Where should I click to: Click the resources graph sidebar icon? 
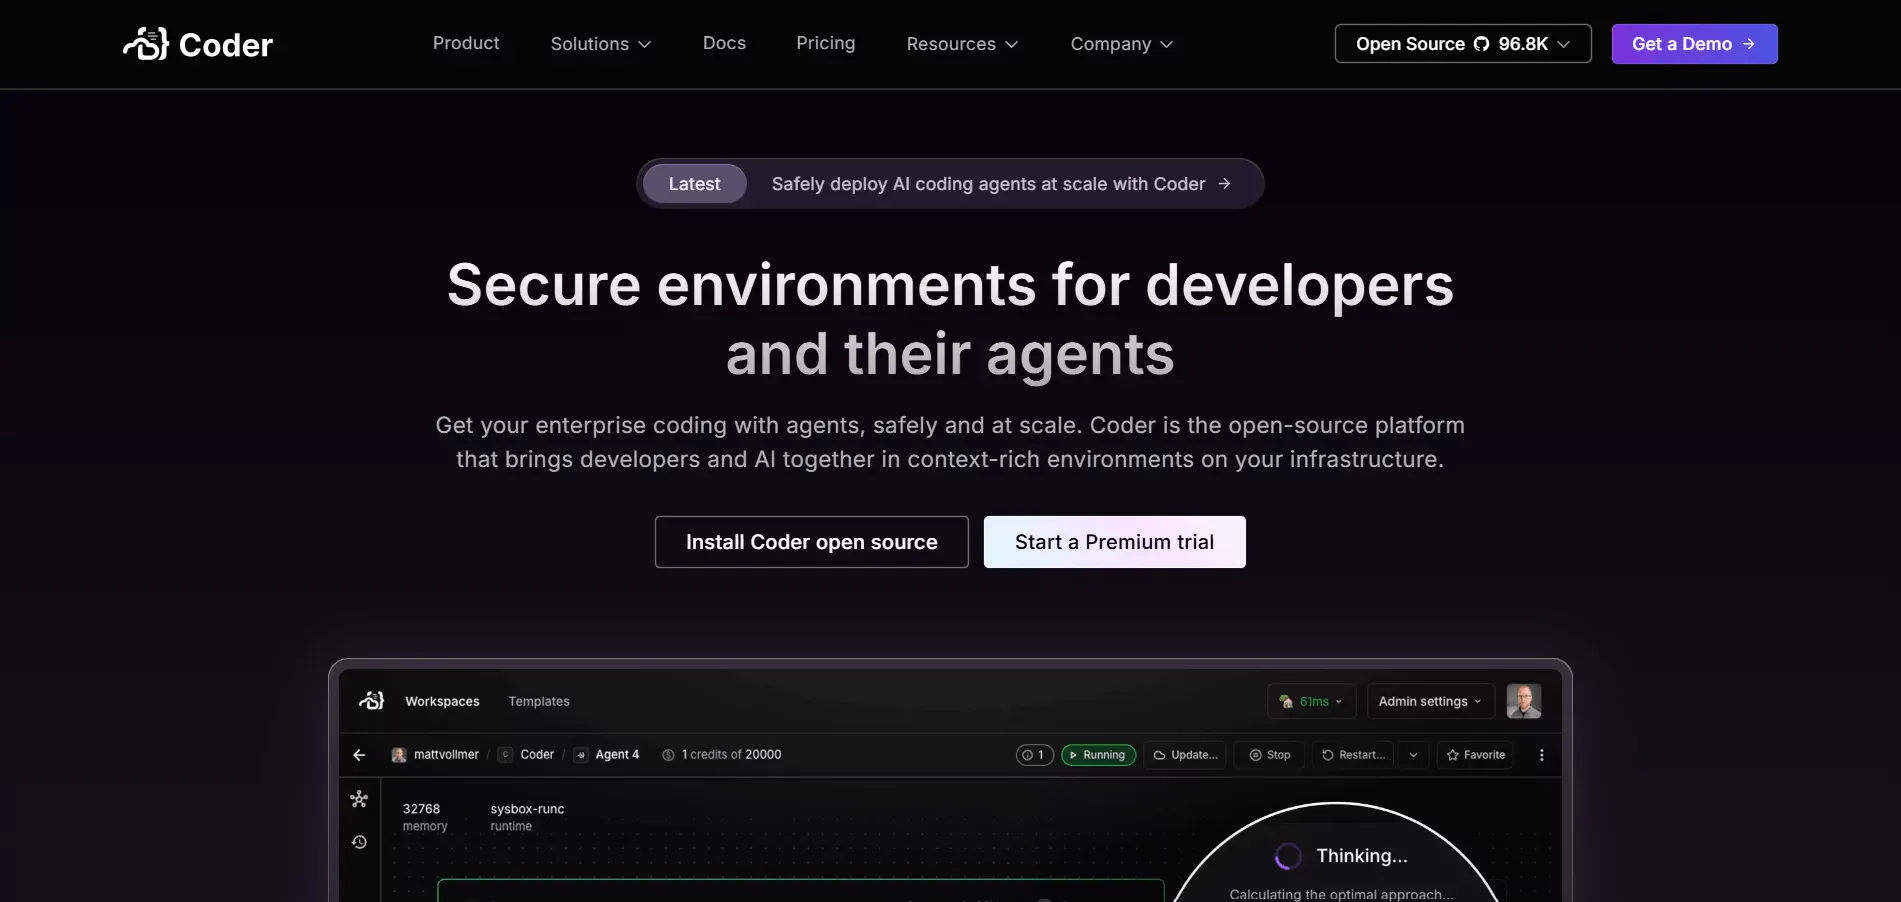[x=359, y=799]
